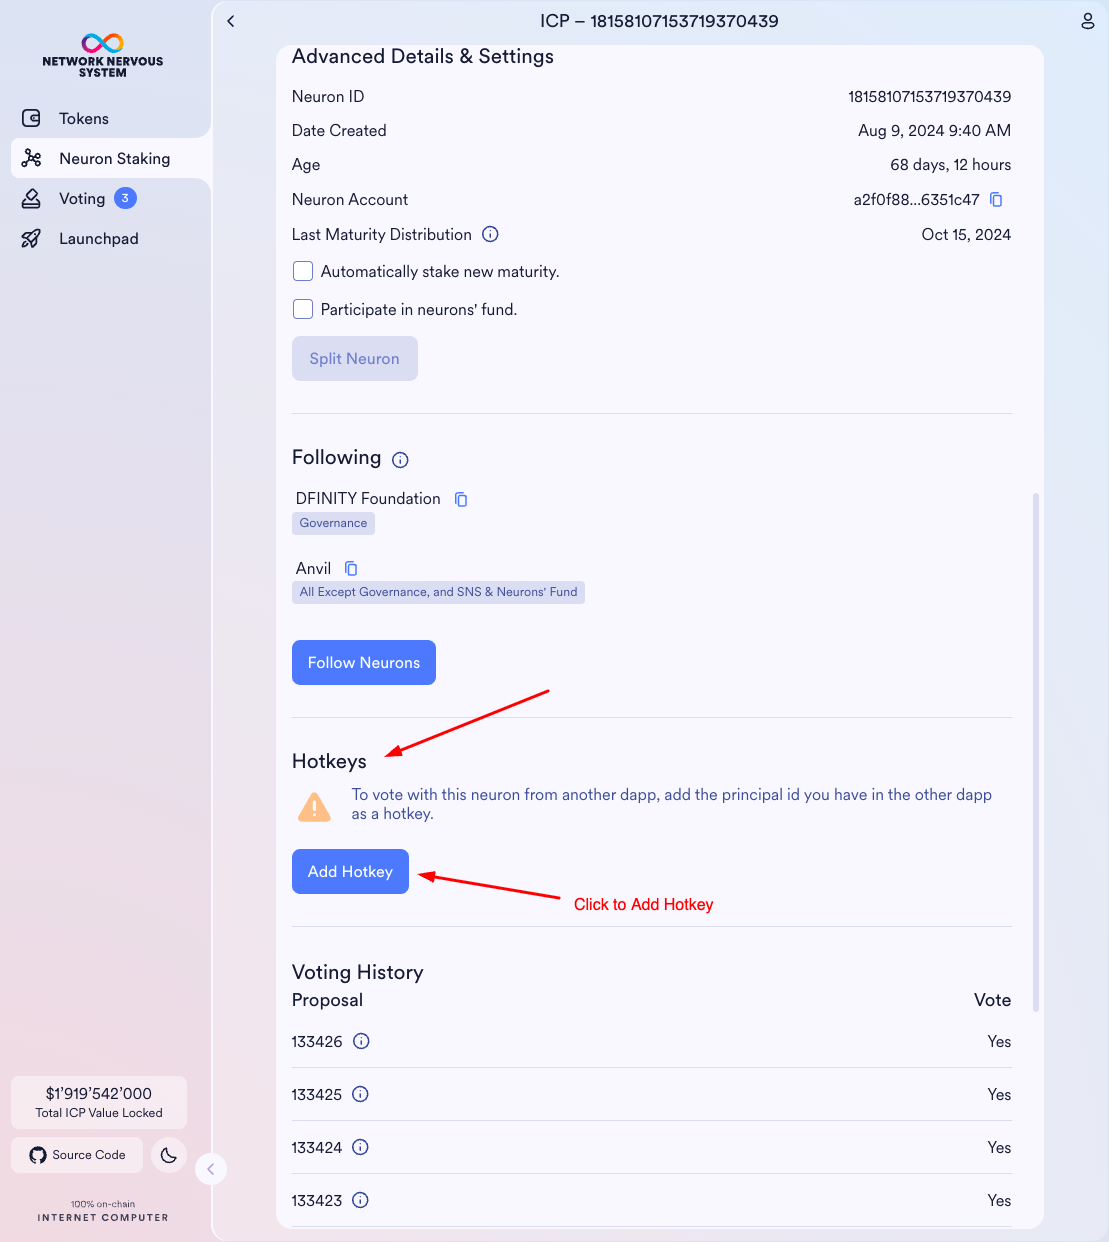Viewport: 1109px width, 1242px height.
Task: Show info for proposal 133426
Action: 362,1041
